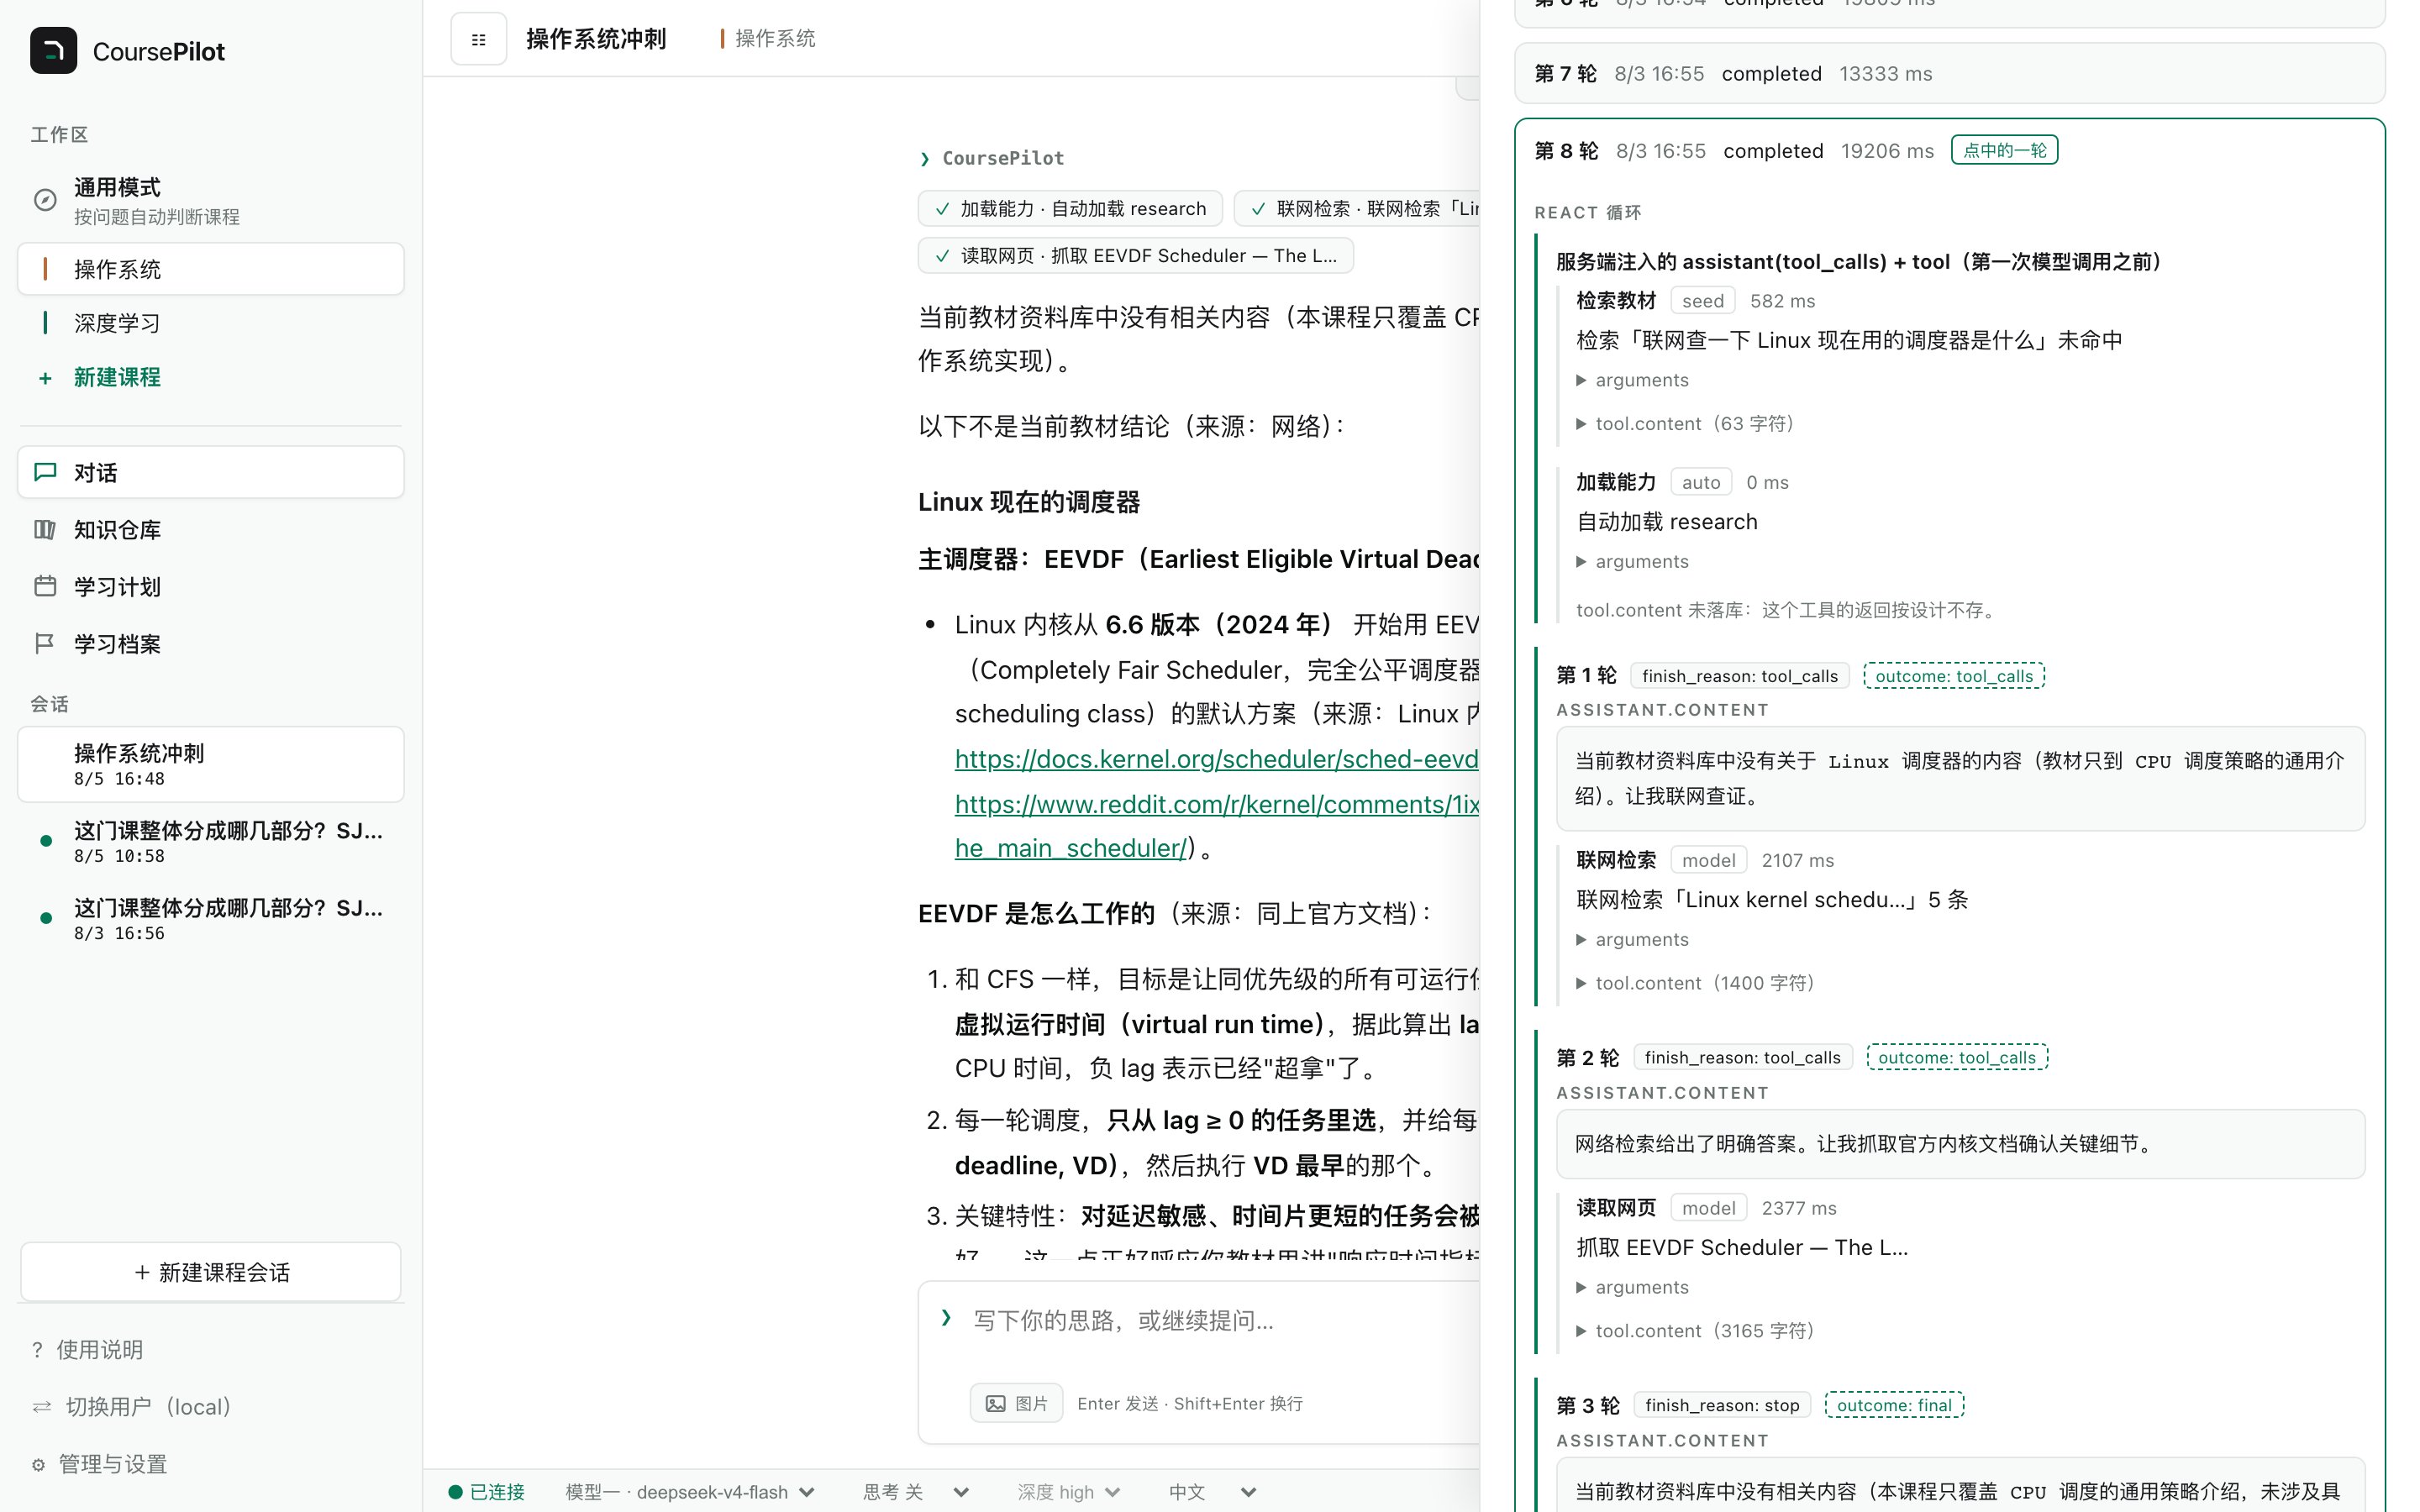Click the swap arrows icon for 切换用户
The width and height of the screenshot is (2420, 1512).
pyautogui.click(x=41, y=1407)
